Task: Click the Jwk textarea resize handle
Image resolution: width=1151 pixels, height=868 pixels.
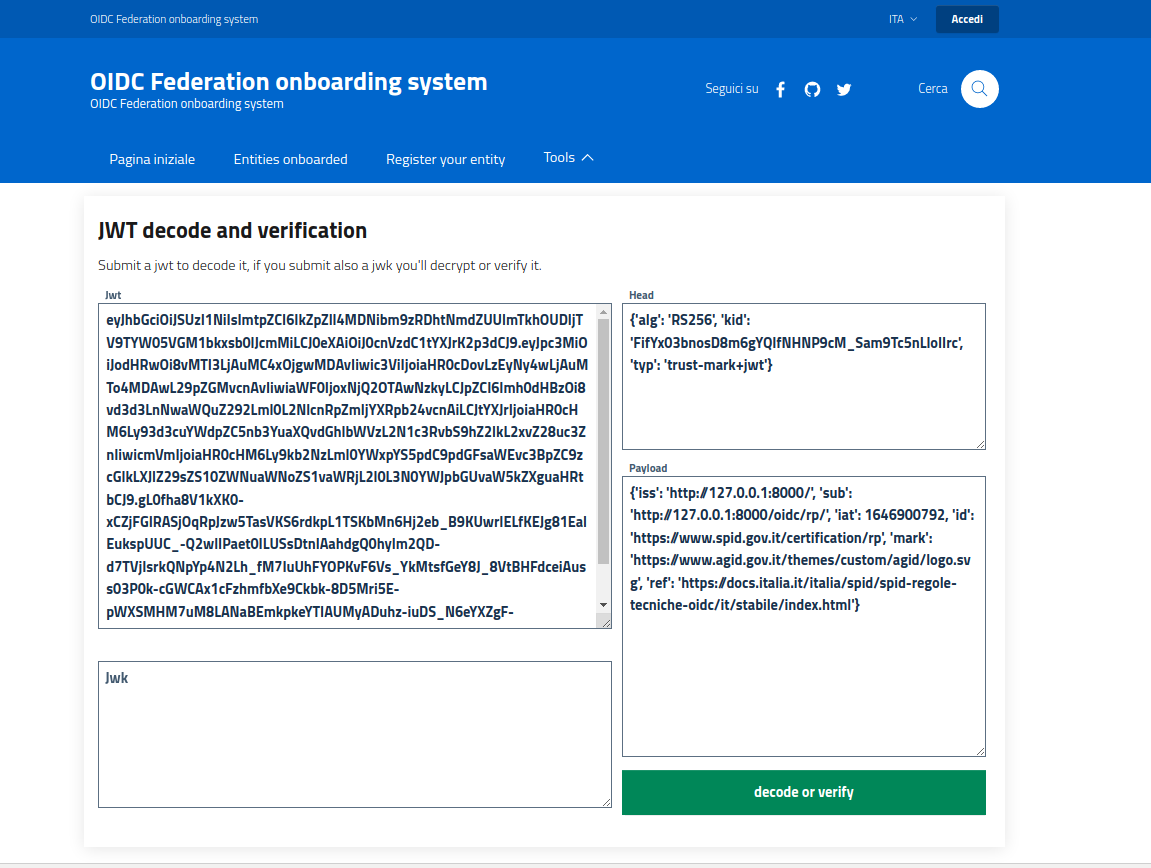Action: point(606,802)
